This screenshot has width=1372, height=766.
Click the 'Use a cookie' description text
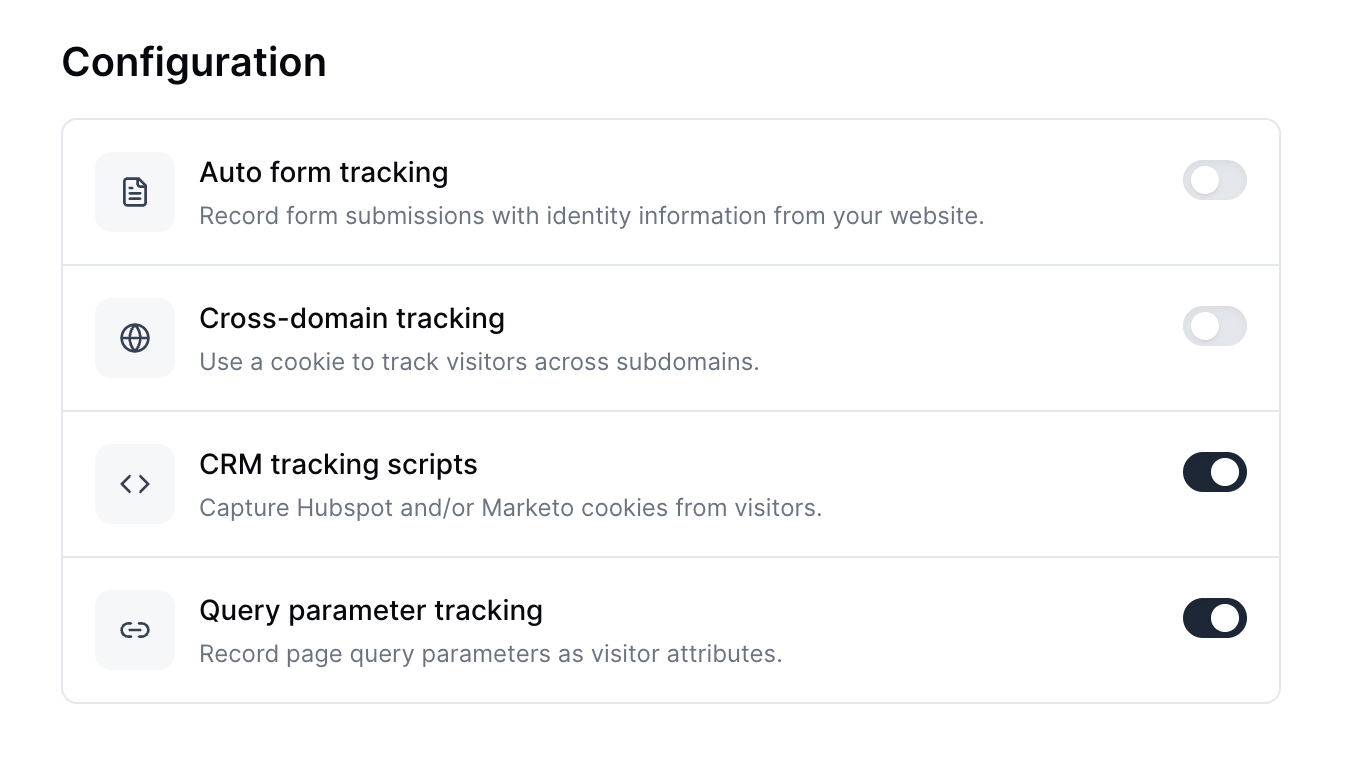pyautogui.click(x=479, y=362)
